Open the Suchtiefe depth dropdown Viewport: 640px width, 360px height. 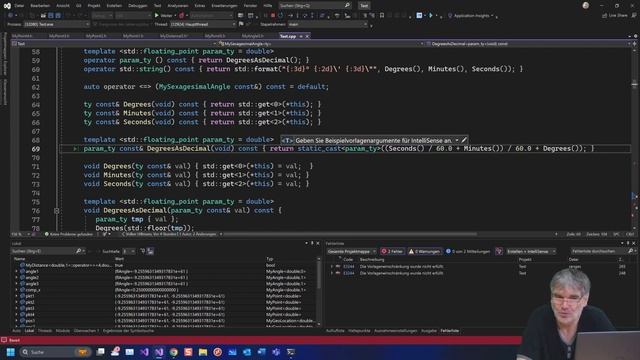(129, 251)
